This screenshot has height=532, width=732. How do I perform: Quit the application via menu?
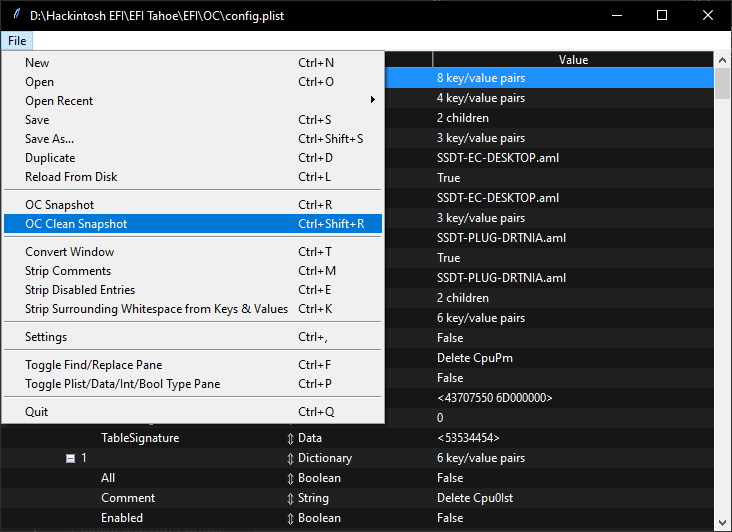click(193, 412)
